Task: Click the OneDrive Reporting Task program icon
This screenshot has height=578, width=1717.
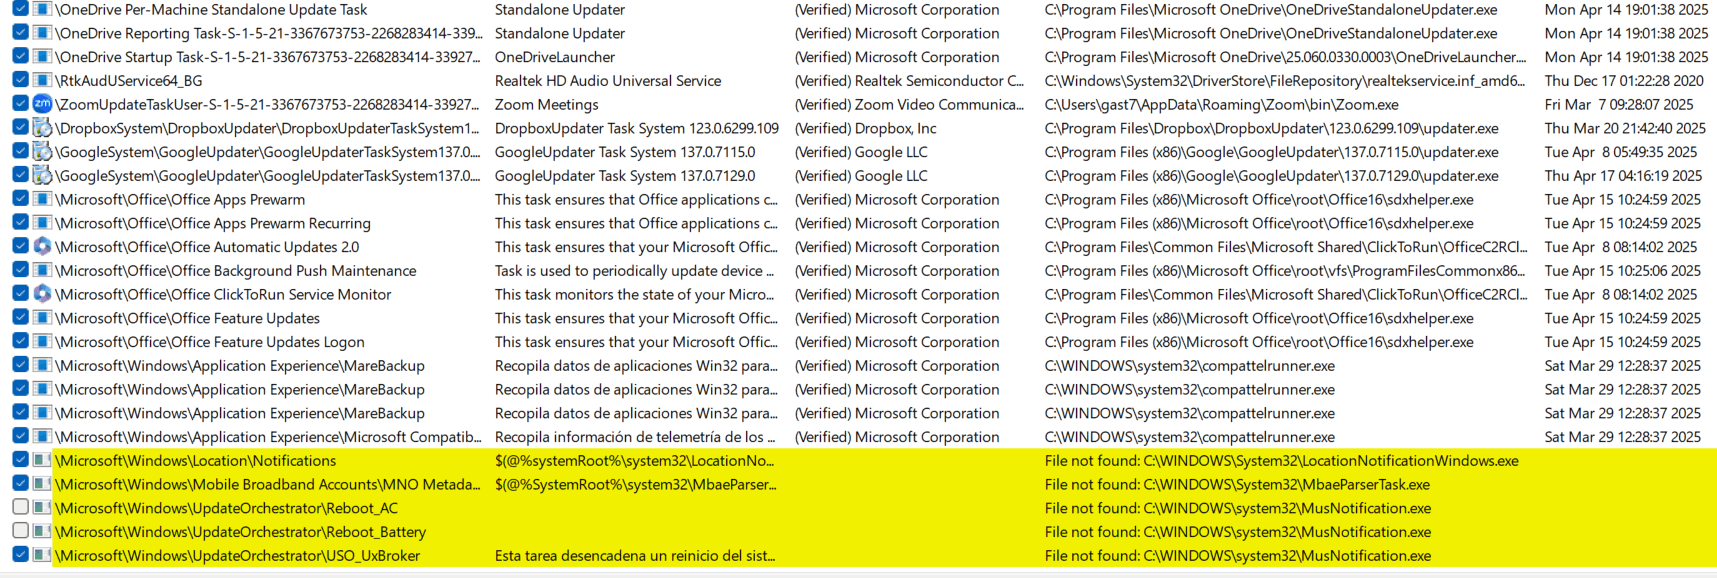Action: pos(42,33)
